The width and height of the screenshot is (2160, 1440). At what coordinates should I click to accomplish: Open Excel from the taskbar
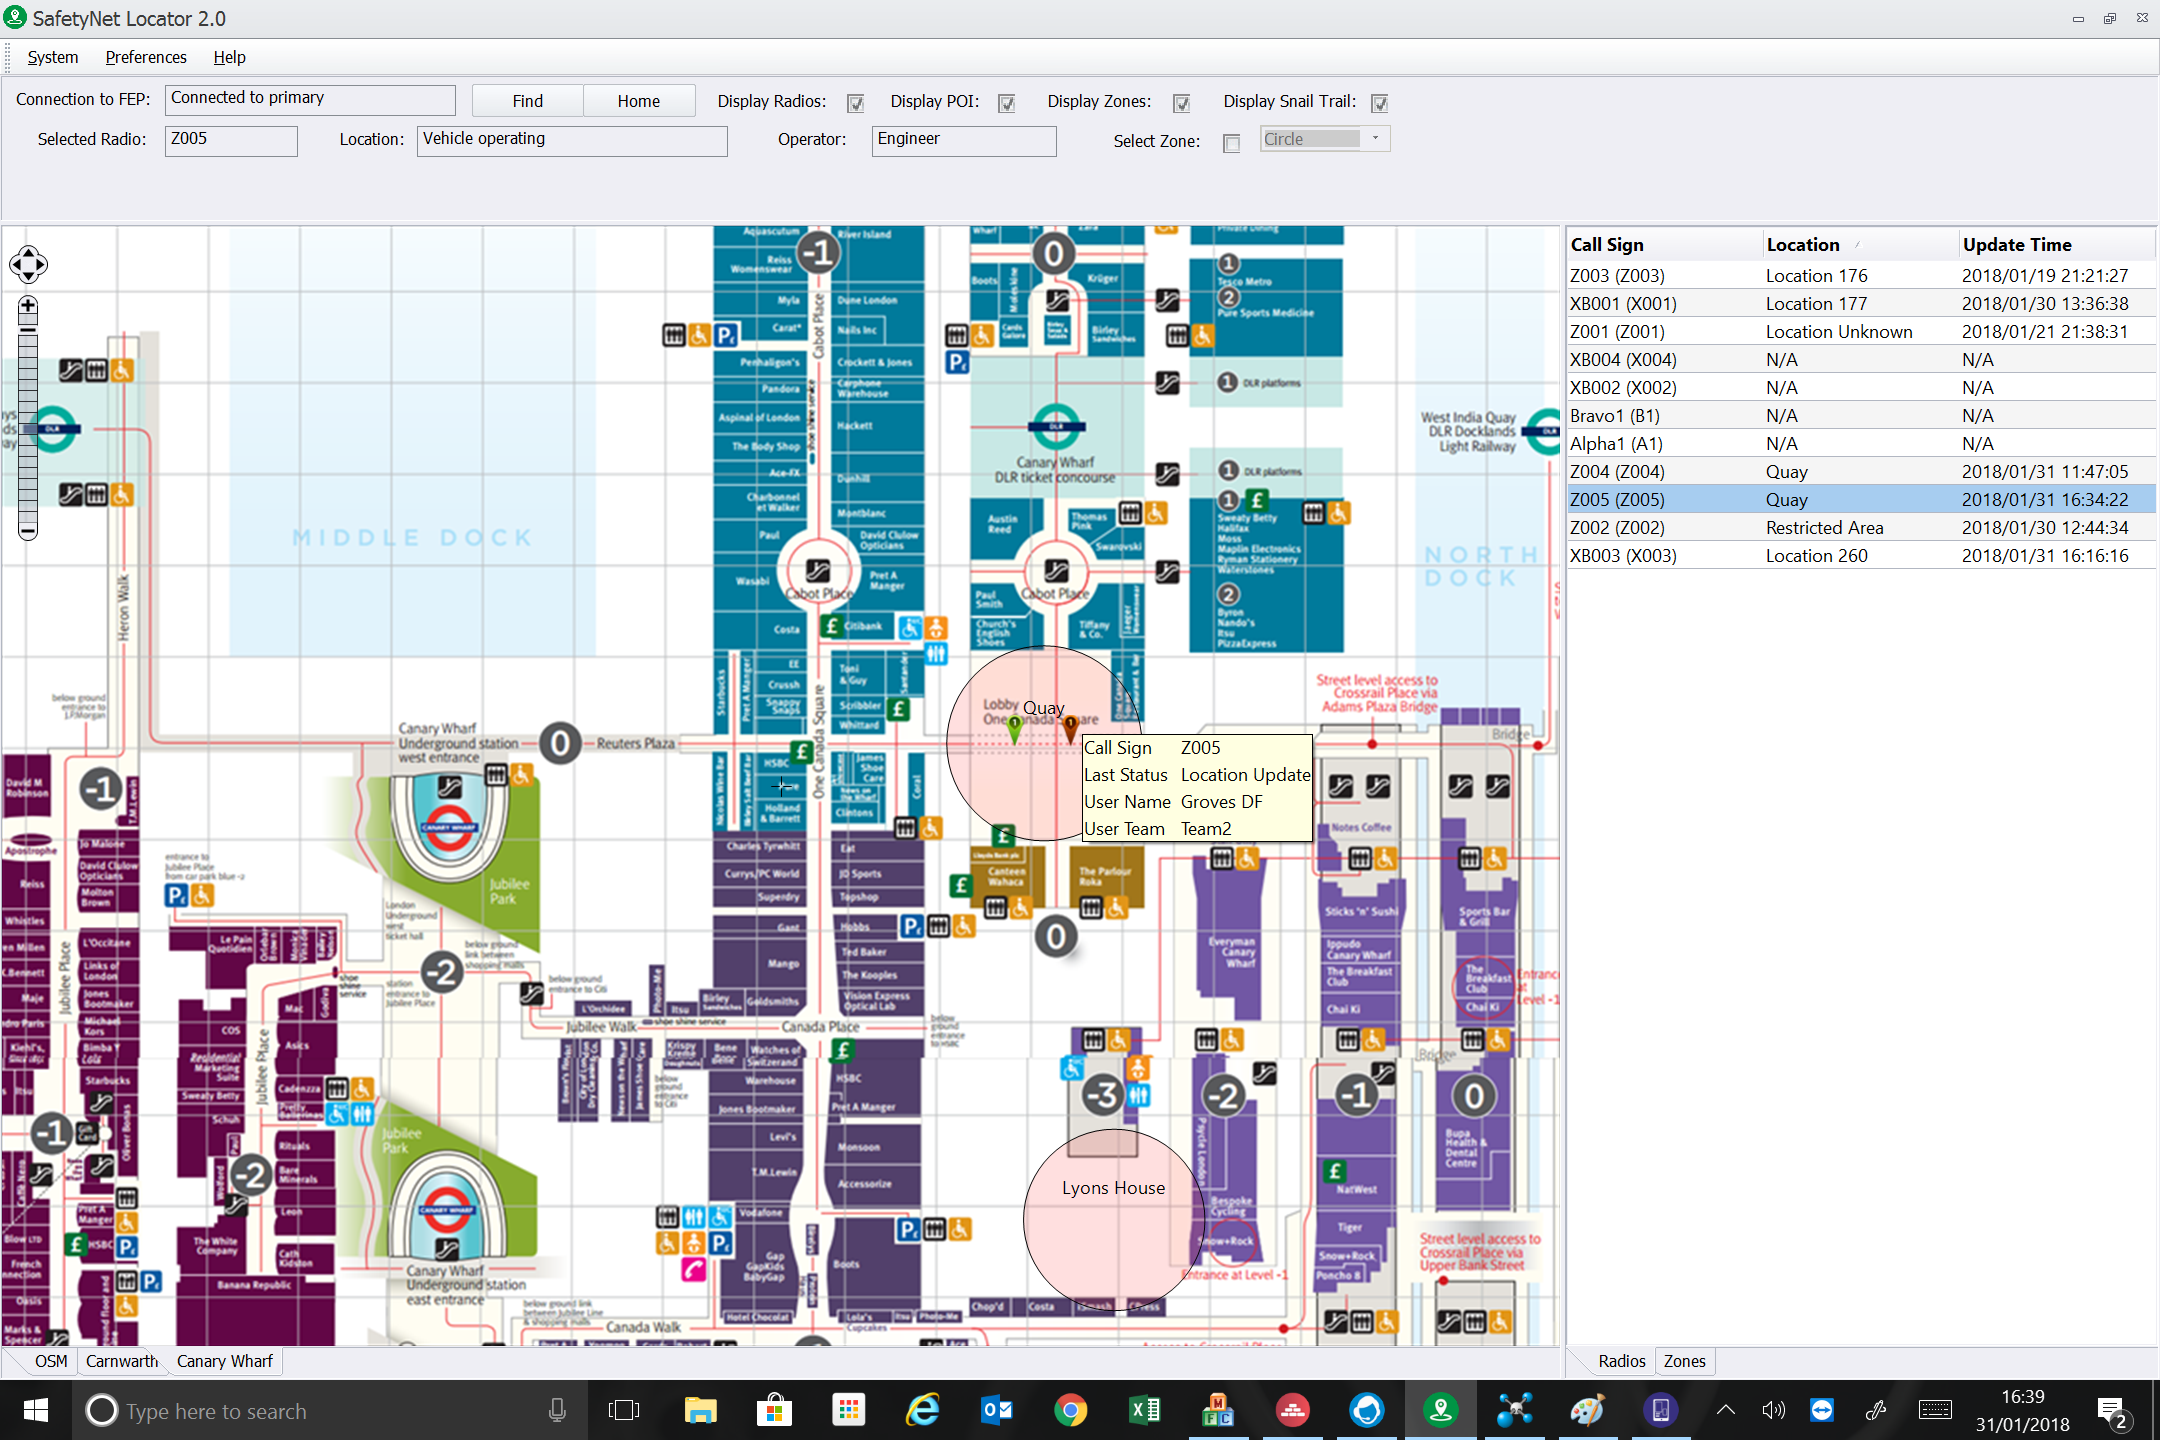1144,1411
